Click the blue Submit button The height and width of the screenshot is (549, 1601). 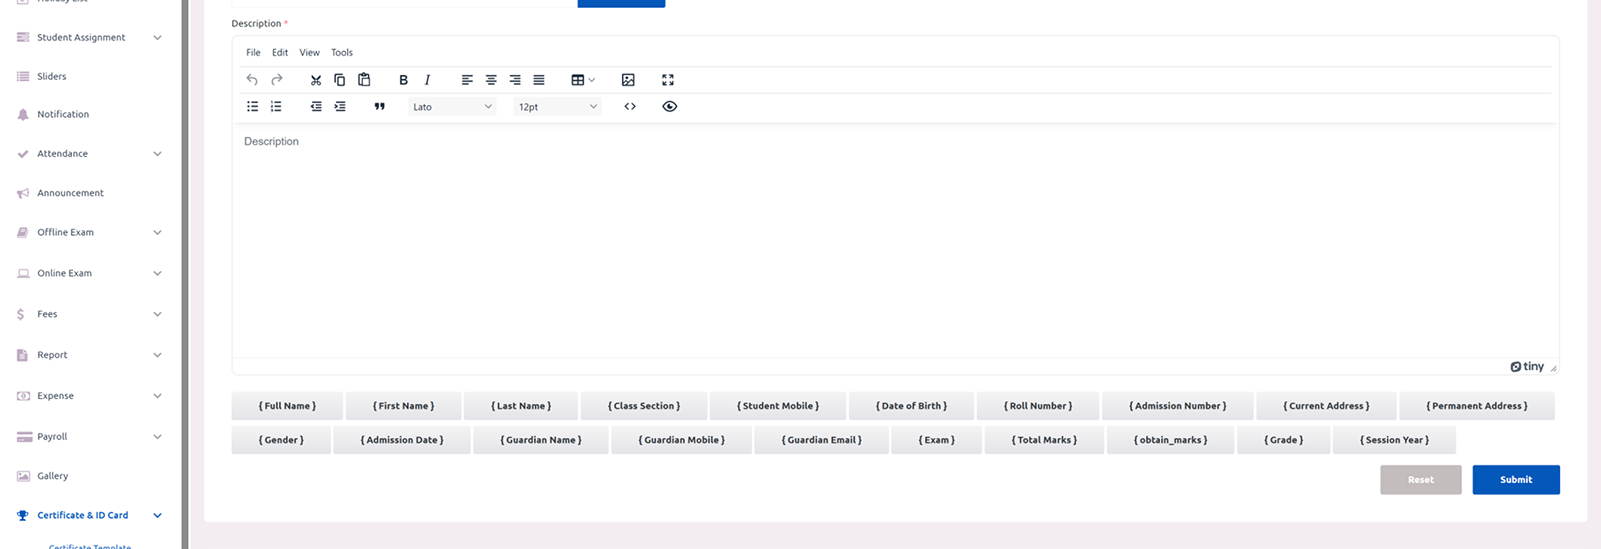coord(1515,480)
